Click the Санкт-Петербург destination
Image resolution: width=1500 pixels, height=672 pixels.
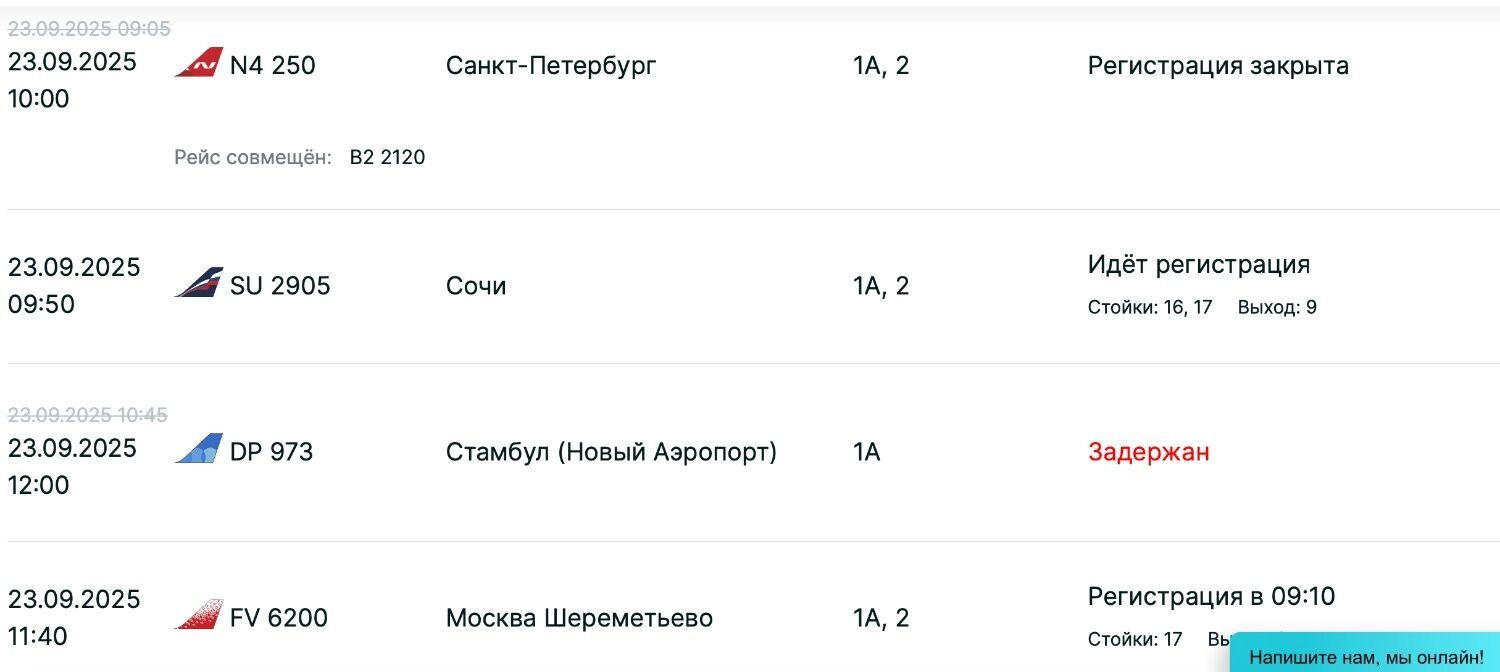pyautogui.click(x=551, y=66)
